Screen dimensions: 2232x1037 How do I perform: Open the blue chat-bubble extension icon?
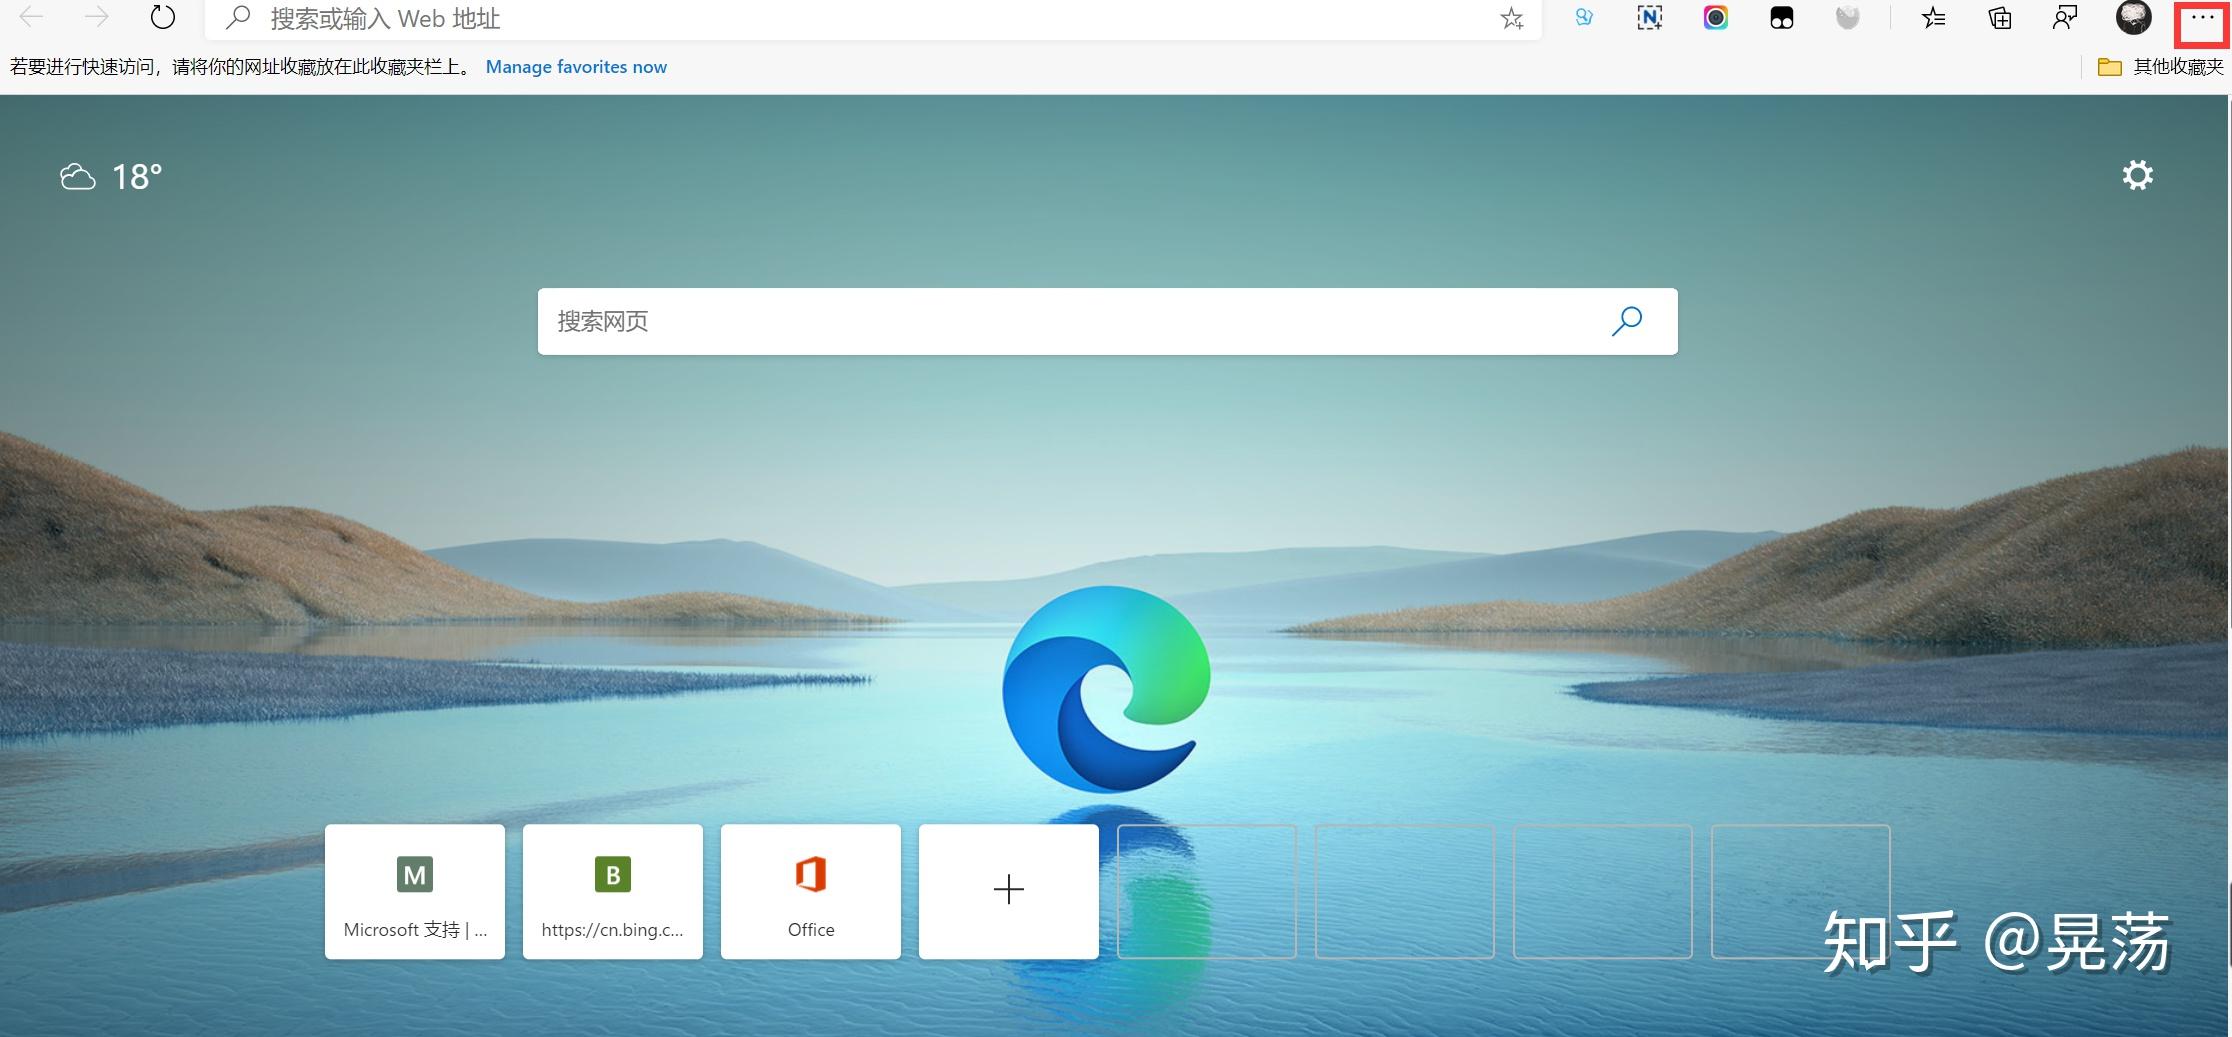point(1584,17)
